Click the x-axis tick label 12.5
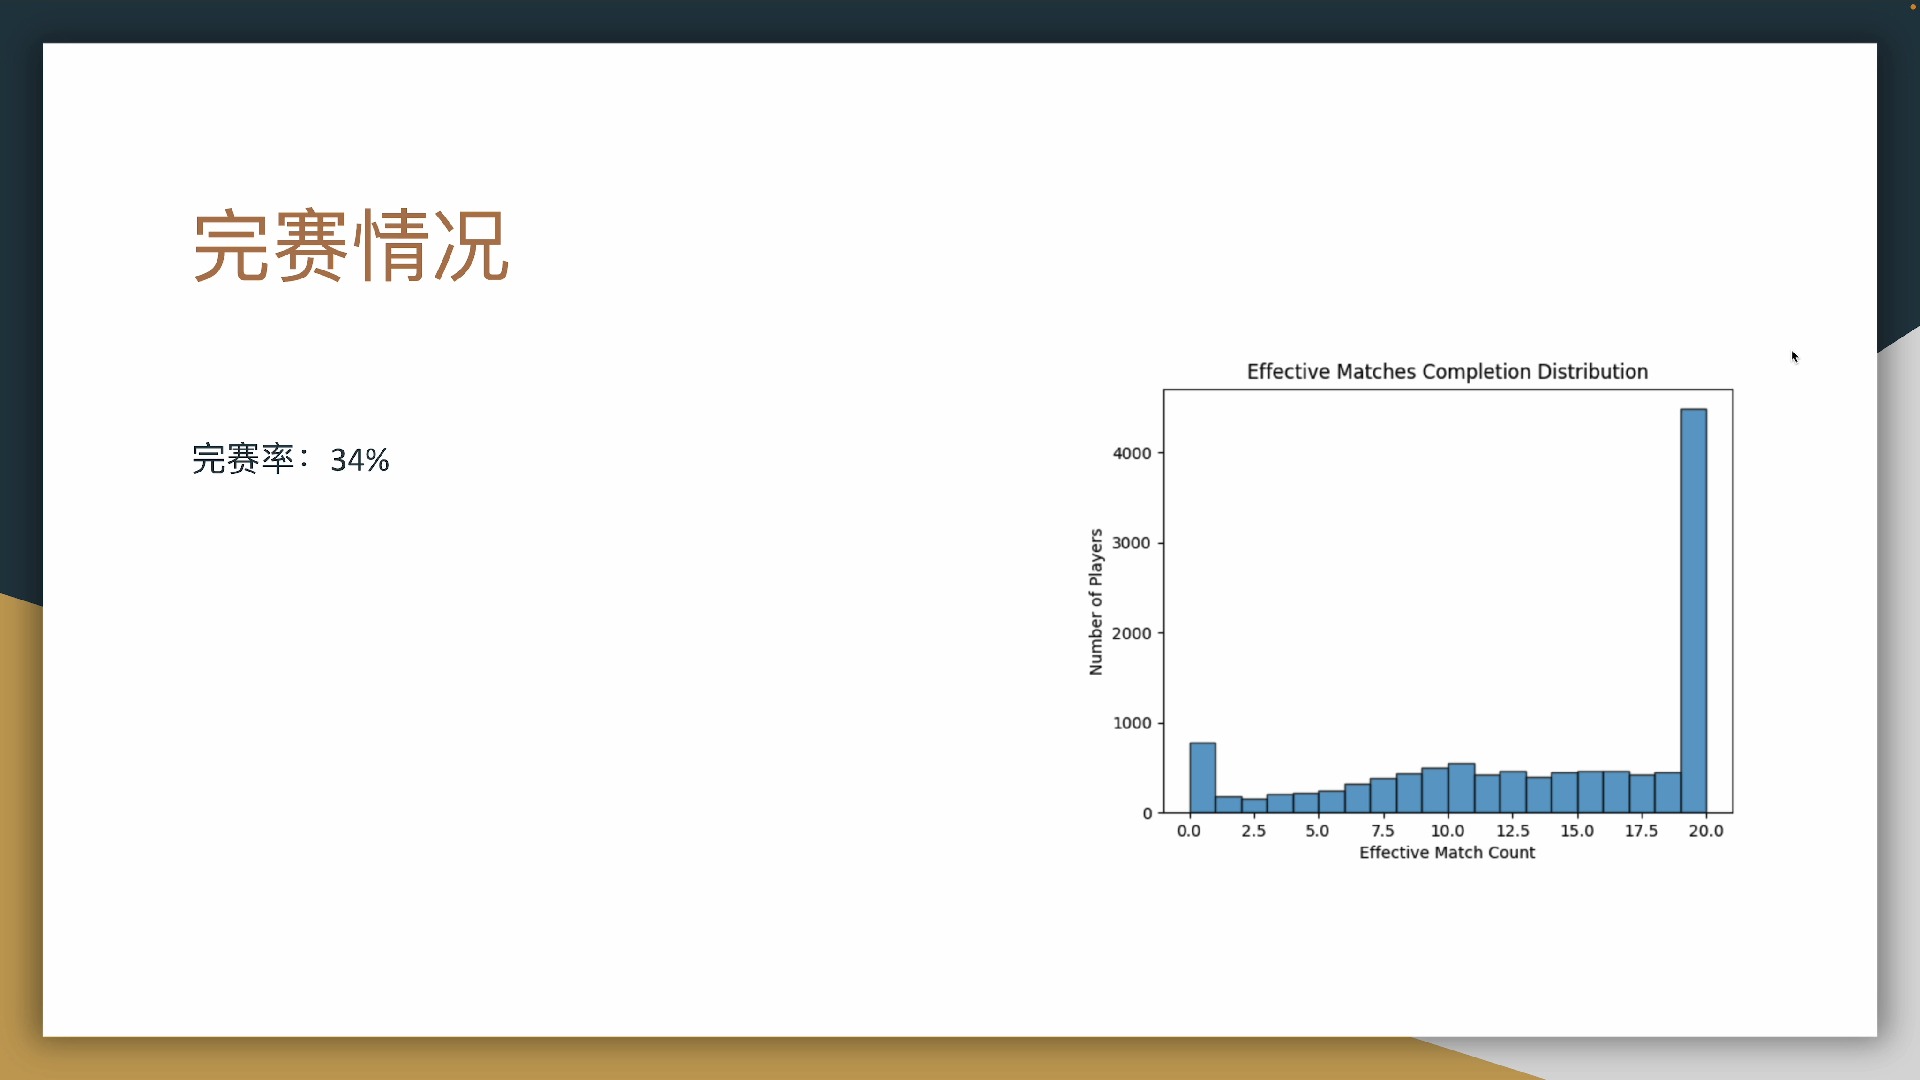Screen dimensions: 1920x1080 coord(1512,831)
